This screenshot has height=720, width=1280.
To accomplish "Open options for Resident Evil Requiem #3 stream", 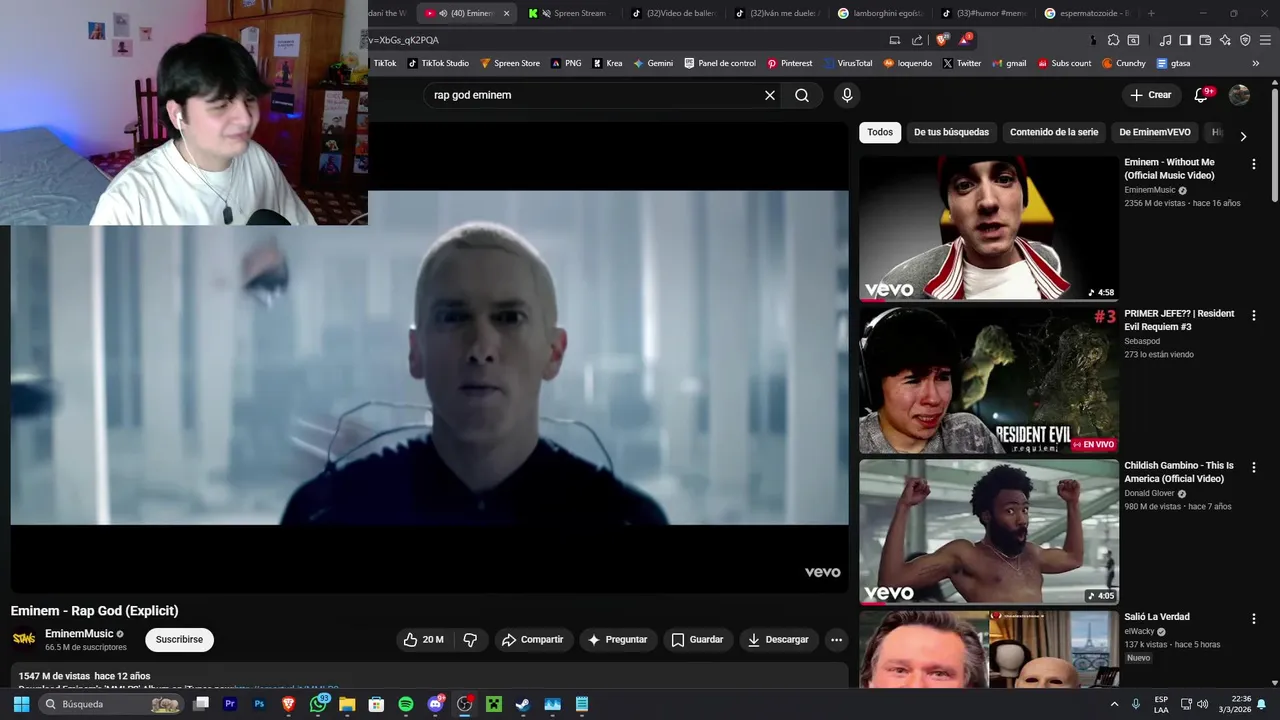I will point(1253,315).
